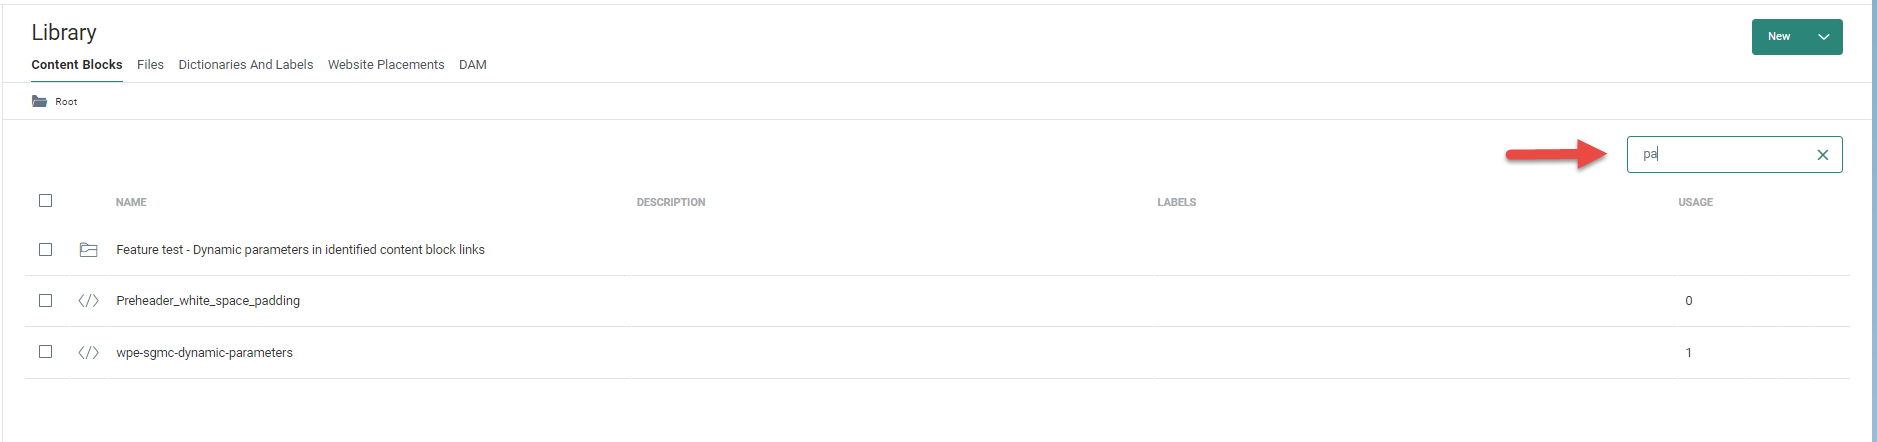Tick the wpe-sgmc-dynamic-parameters checkbox
Viewport: 1877px width, 442px height.
click(x=45, y=352)
